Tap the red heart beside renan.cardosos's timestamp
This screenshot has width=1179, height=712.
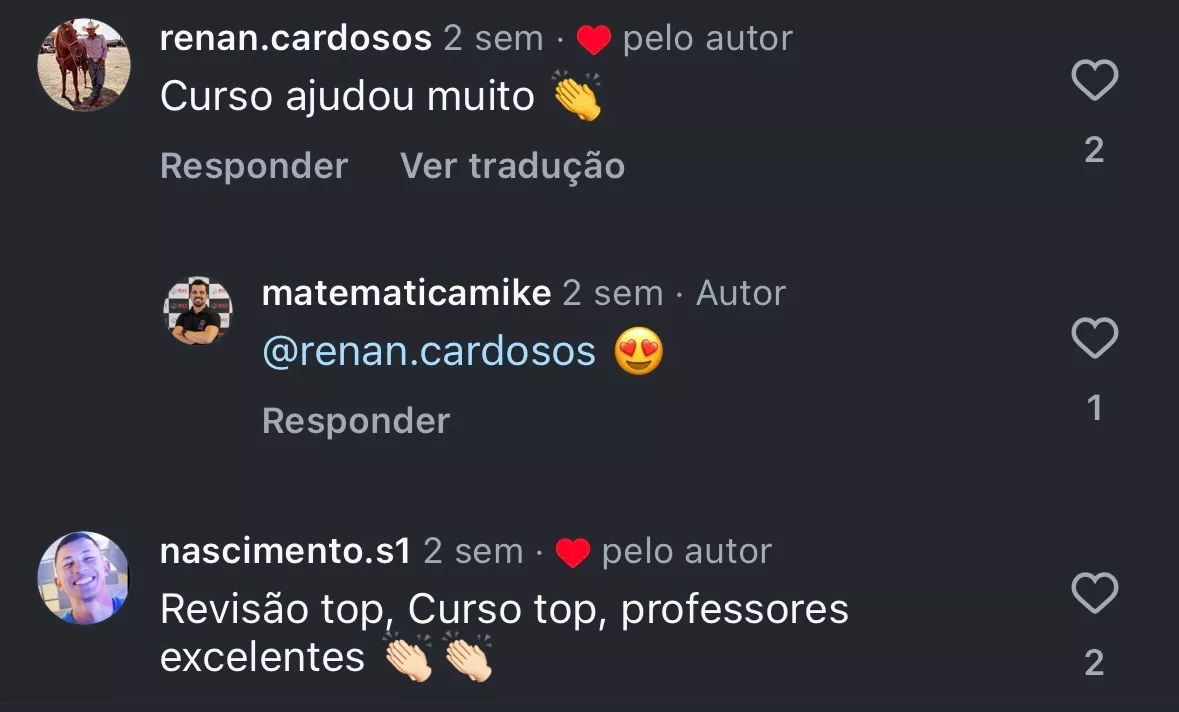593,40
